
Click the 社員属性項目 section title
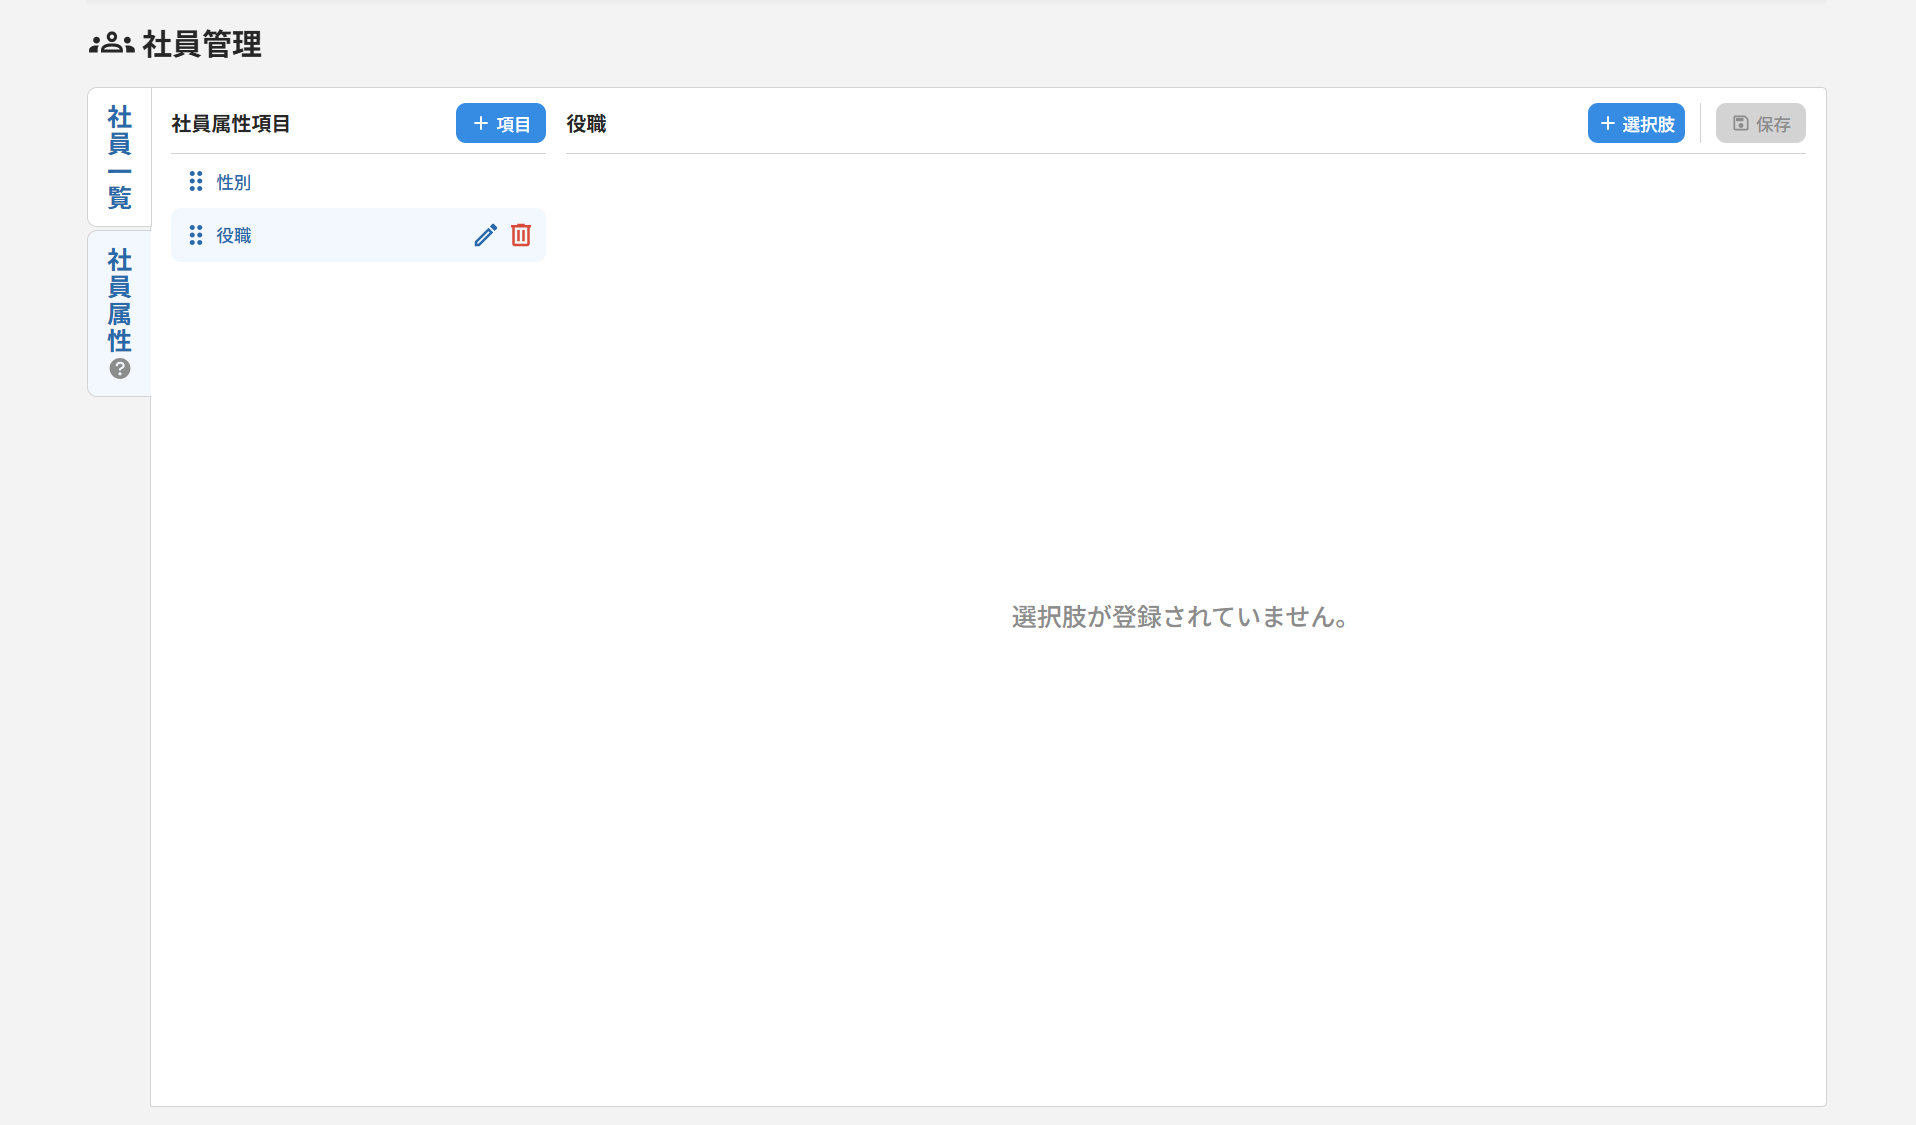pos(231,123)
